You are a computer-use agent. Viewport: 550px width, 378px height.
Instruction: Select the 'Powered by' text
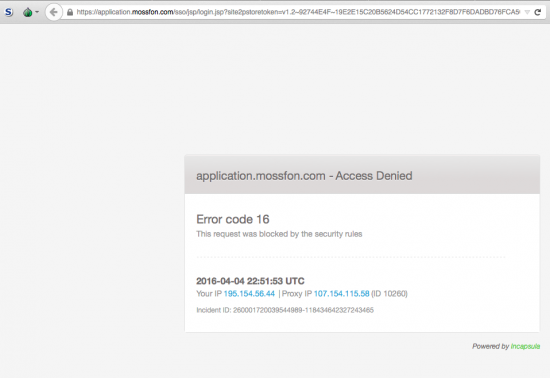pyautogui.click(x=490, y=346)
